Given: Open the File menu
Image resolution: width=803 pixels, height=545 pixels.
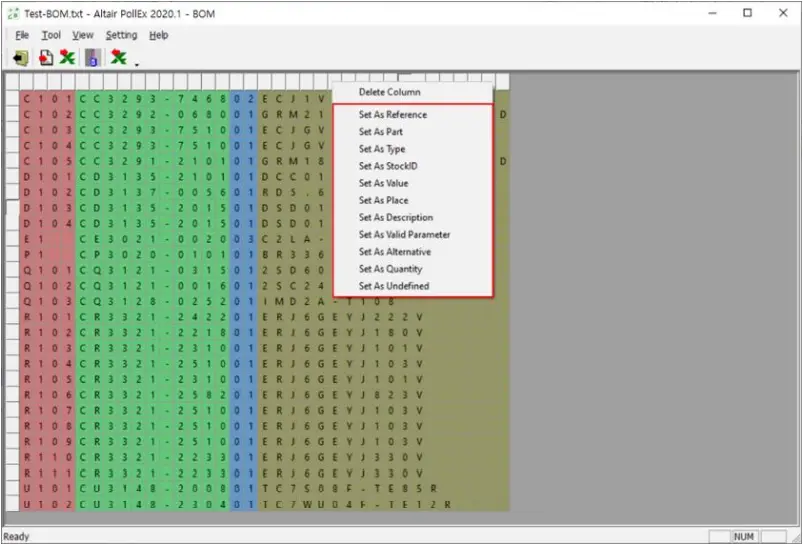Looking at the screenshot, I should coord(22,35).
